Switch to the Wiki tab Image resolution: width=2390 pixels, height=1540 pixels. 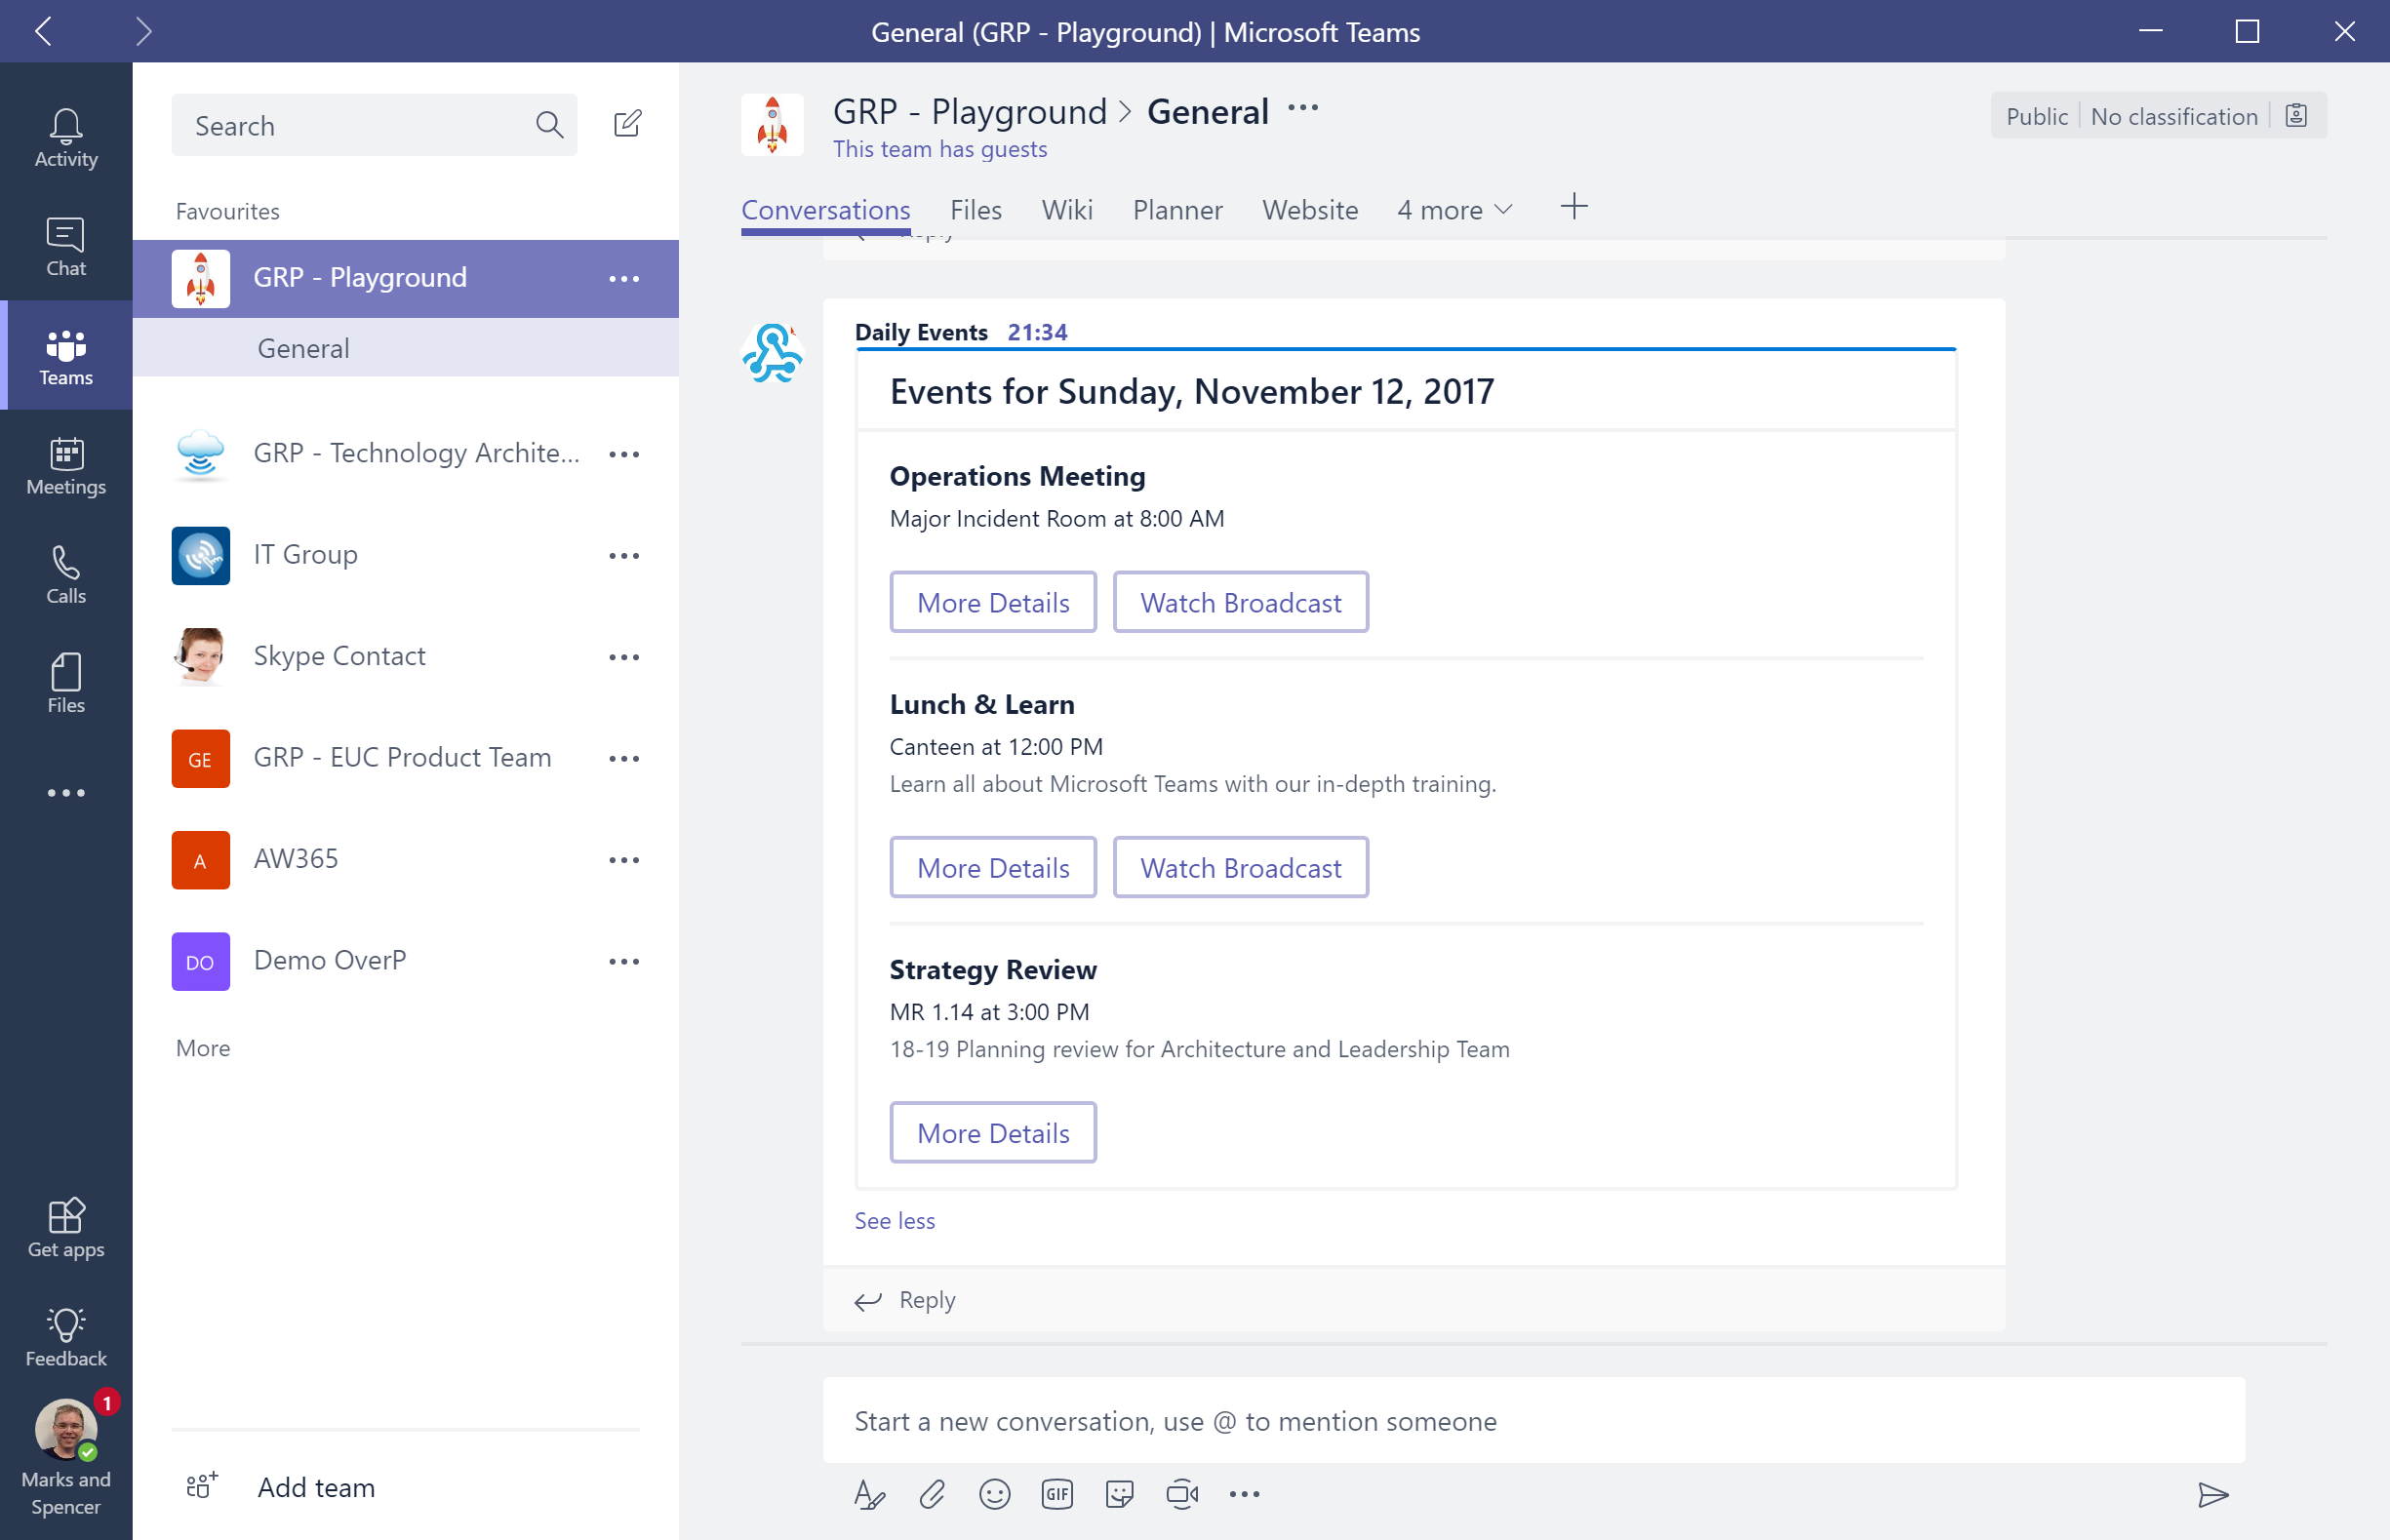tap(1067, 210)
